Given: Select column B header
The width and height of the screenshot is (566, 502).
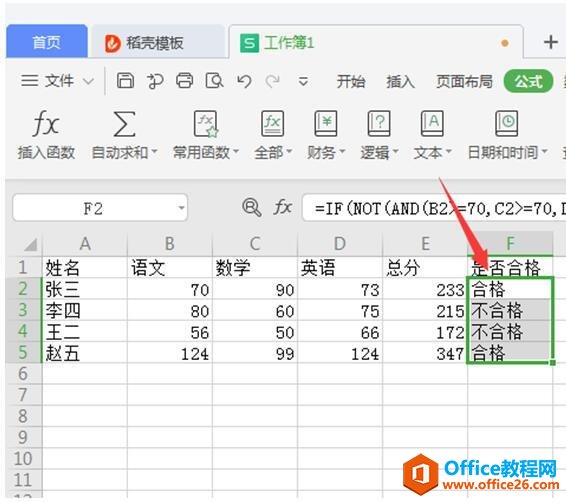Looking at the screenshot, I should 170,244.
